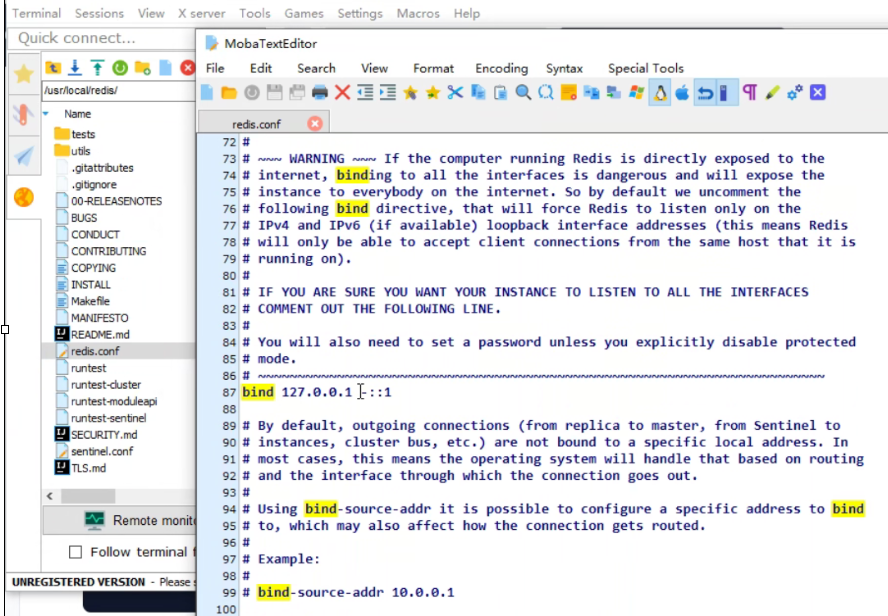
Task: Click the file list horizontal scrollbar thumb
Action: pyautogui.click(x=88, y=496)
